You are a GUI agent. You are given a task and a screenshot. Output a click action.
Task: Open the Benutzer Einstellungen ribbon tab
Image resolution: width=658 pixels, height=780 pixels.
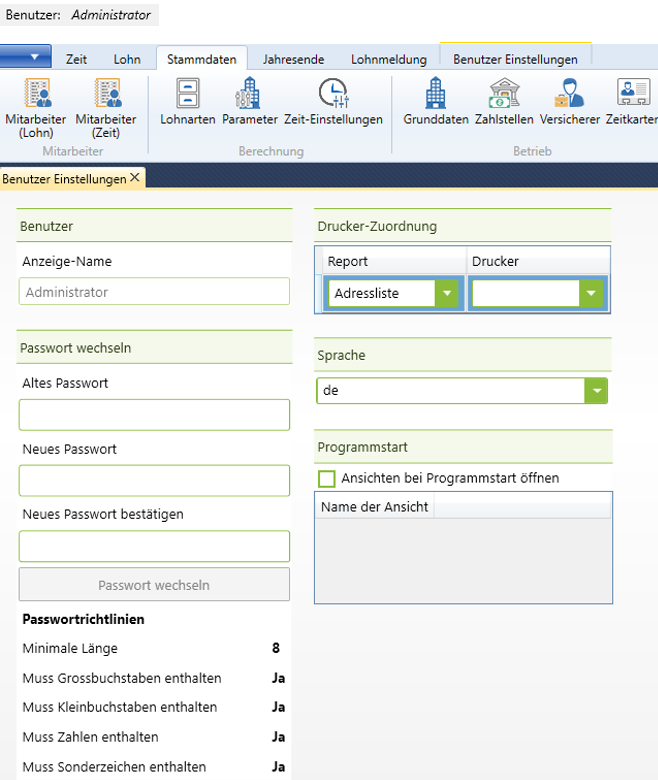[515, 59]
